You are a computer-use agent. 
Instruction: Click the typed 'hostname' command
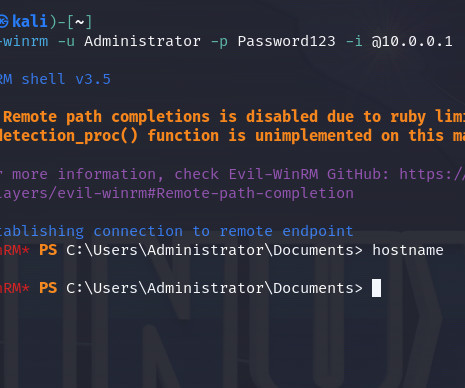tap(408, 250)
